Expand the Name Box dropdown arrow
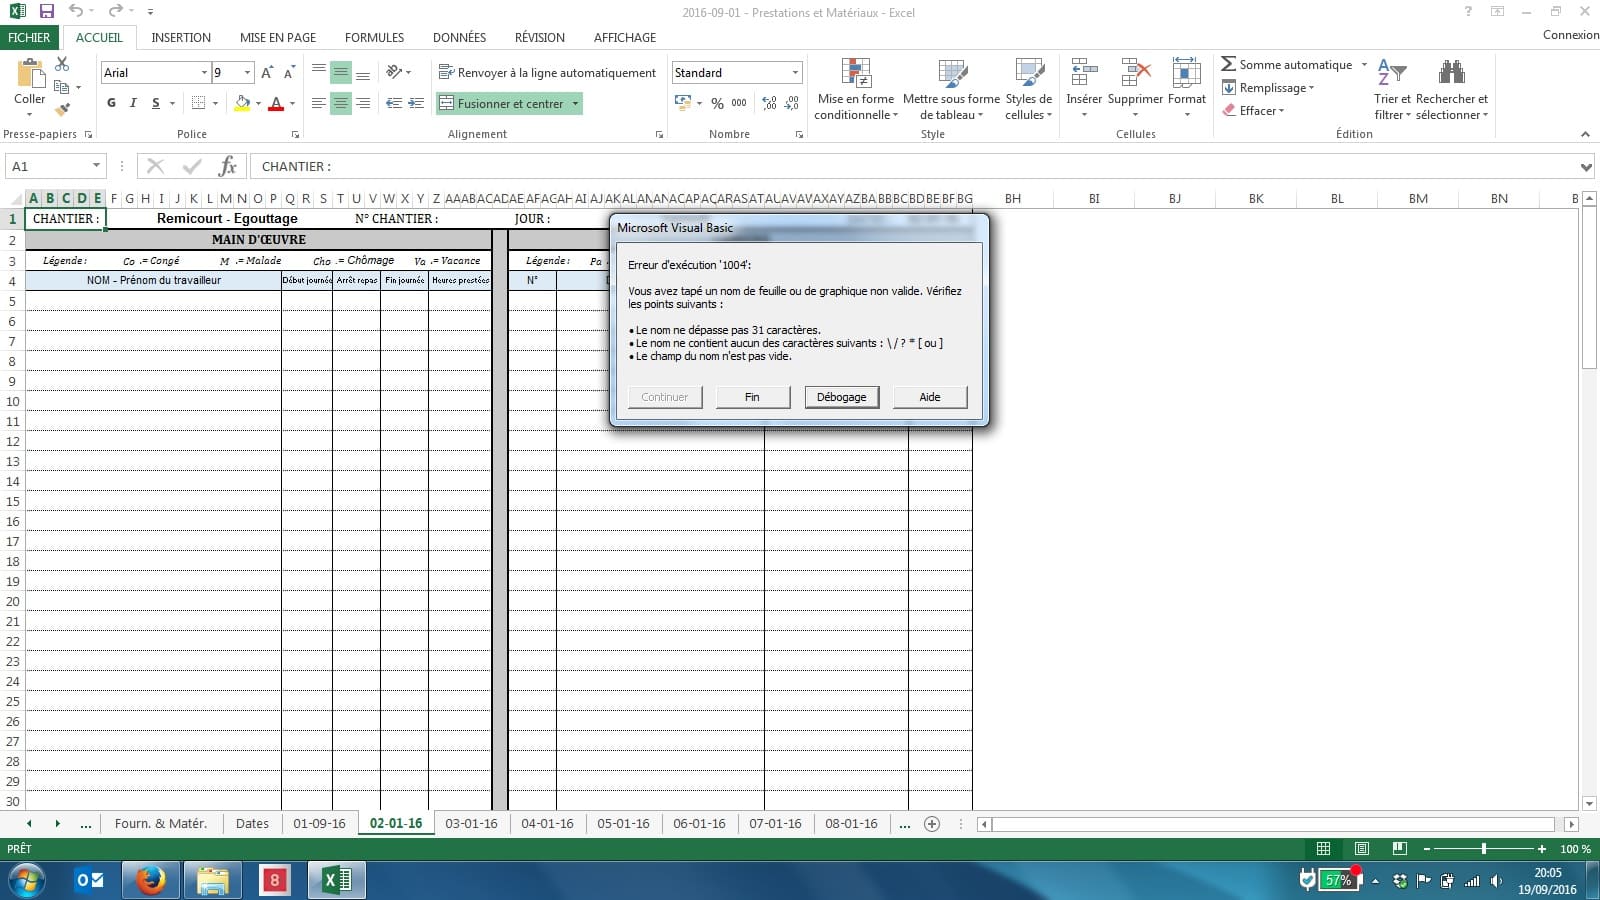Viewport: 1600px width, 900px height. (x=96, y=166)
